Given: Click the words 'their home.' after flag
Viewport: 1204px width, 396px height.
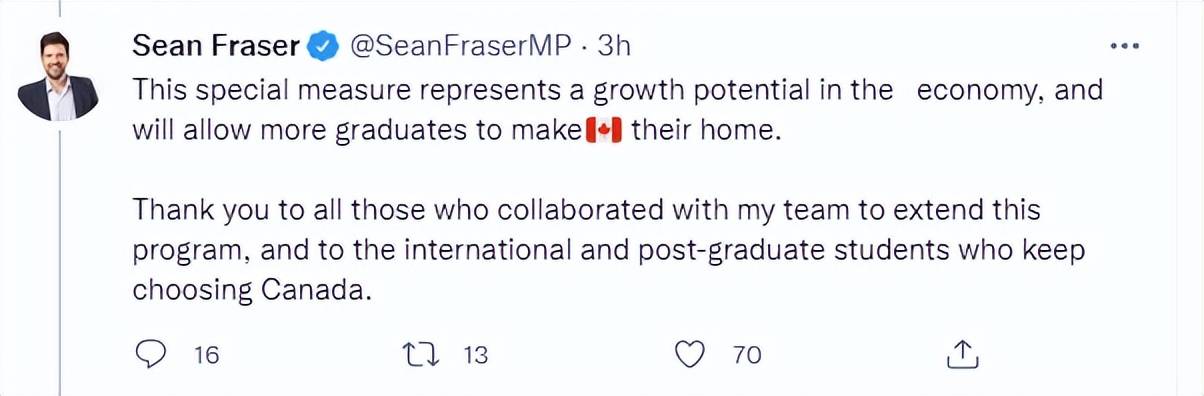Looking at the screenshot, I should pyautogui.click(x=704, y=132).
